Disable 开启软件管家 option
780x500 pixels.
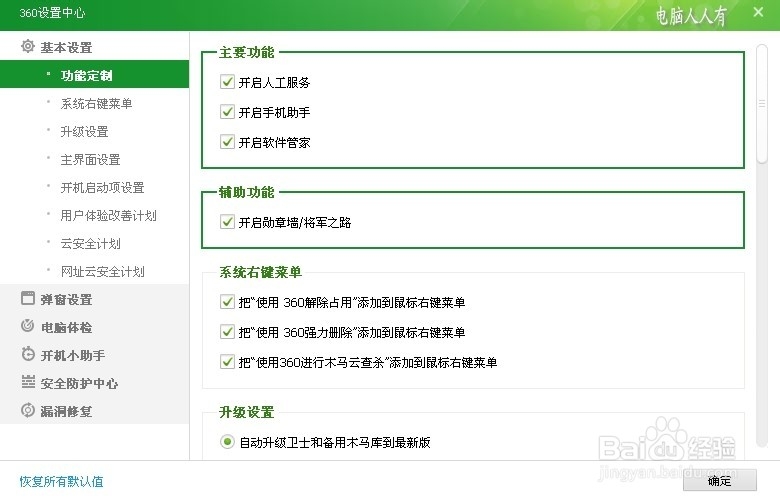point(227,142)
